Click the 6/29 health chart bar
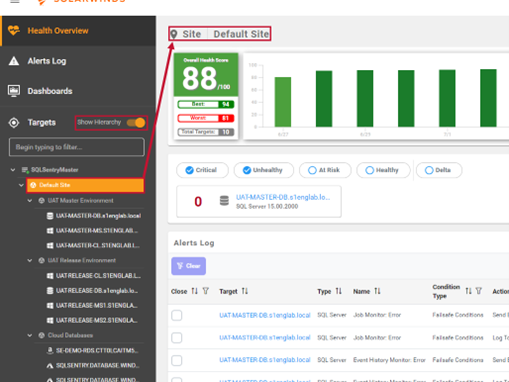The width and height of the screenshot is (509, 382). tap(365, 98)
